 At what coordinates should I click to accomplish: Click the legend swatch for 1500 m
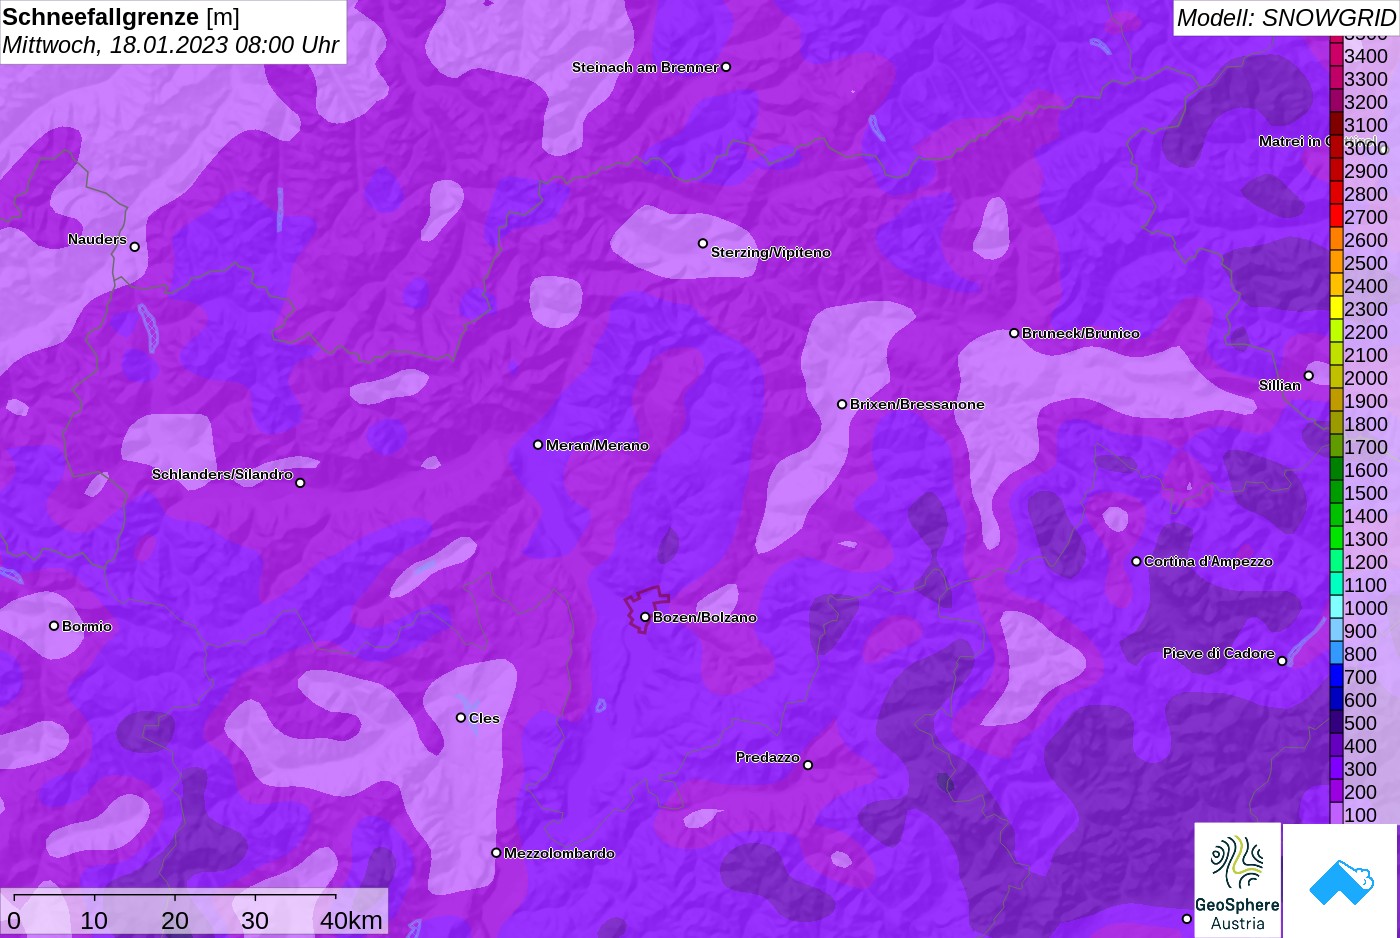(1336, 493)
